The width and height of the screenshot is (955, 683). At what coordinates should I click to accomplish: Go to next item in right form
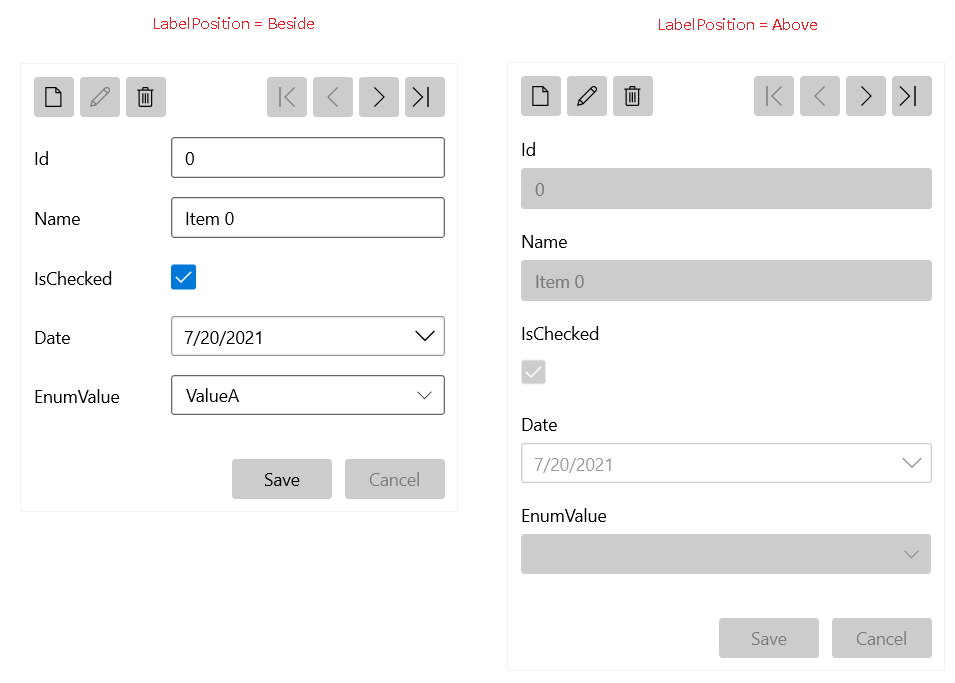tap(866, 96)
